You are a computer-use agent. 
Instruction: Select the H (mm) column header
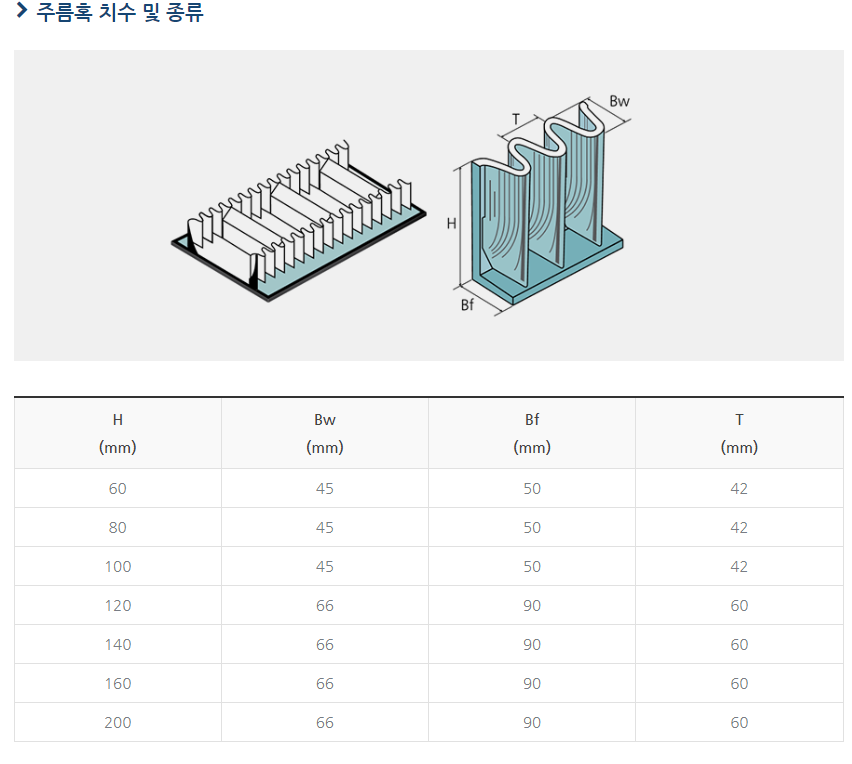[118, 433]
